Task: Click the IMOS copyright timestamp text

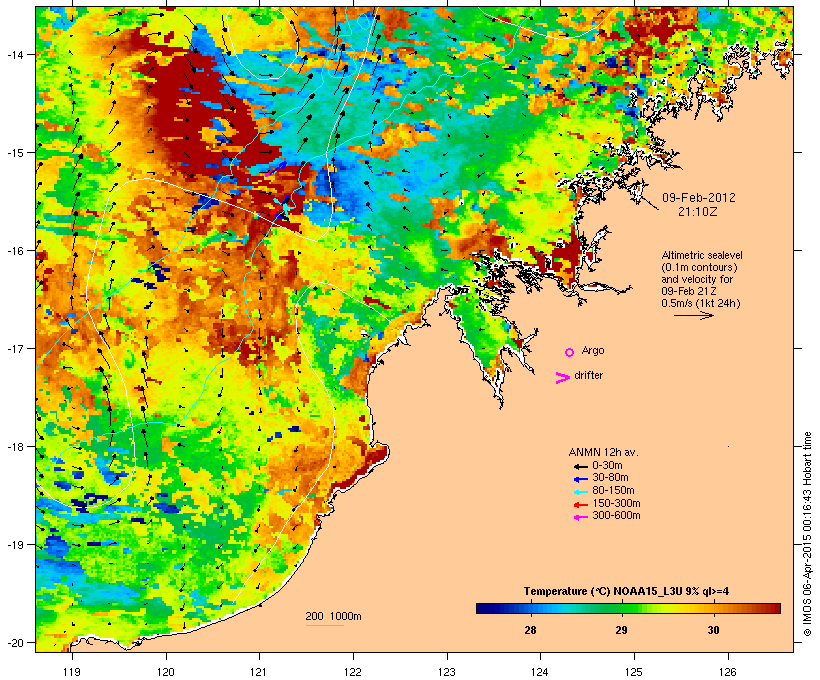Action: pyautogui.click(x=807, y=534)
